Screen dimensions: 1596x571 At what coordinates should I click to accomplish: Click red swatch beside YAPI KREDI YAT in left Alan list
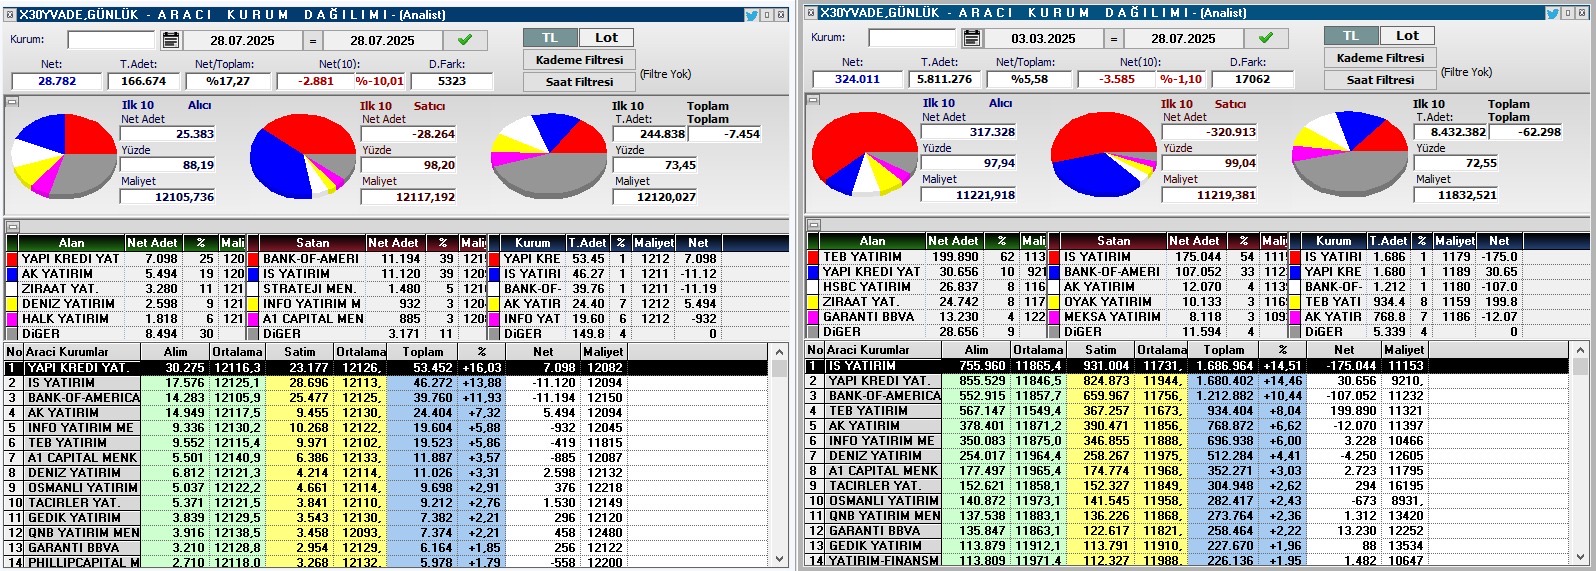[x=12, y=259]
